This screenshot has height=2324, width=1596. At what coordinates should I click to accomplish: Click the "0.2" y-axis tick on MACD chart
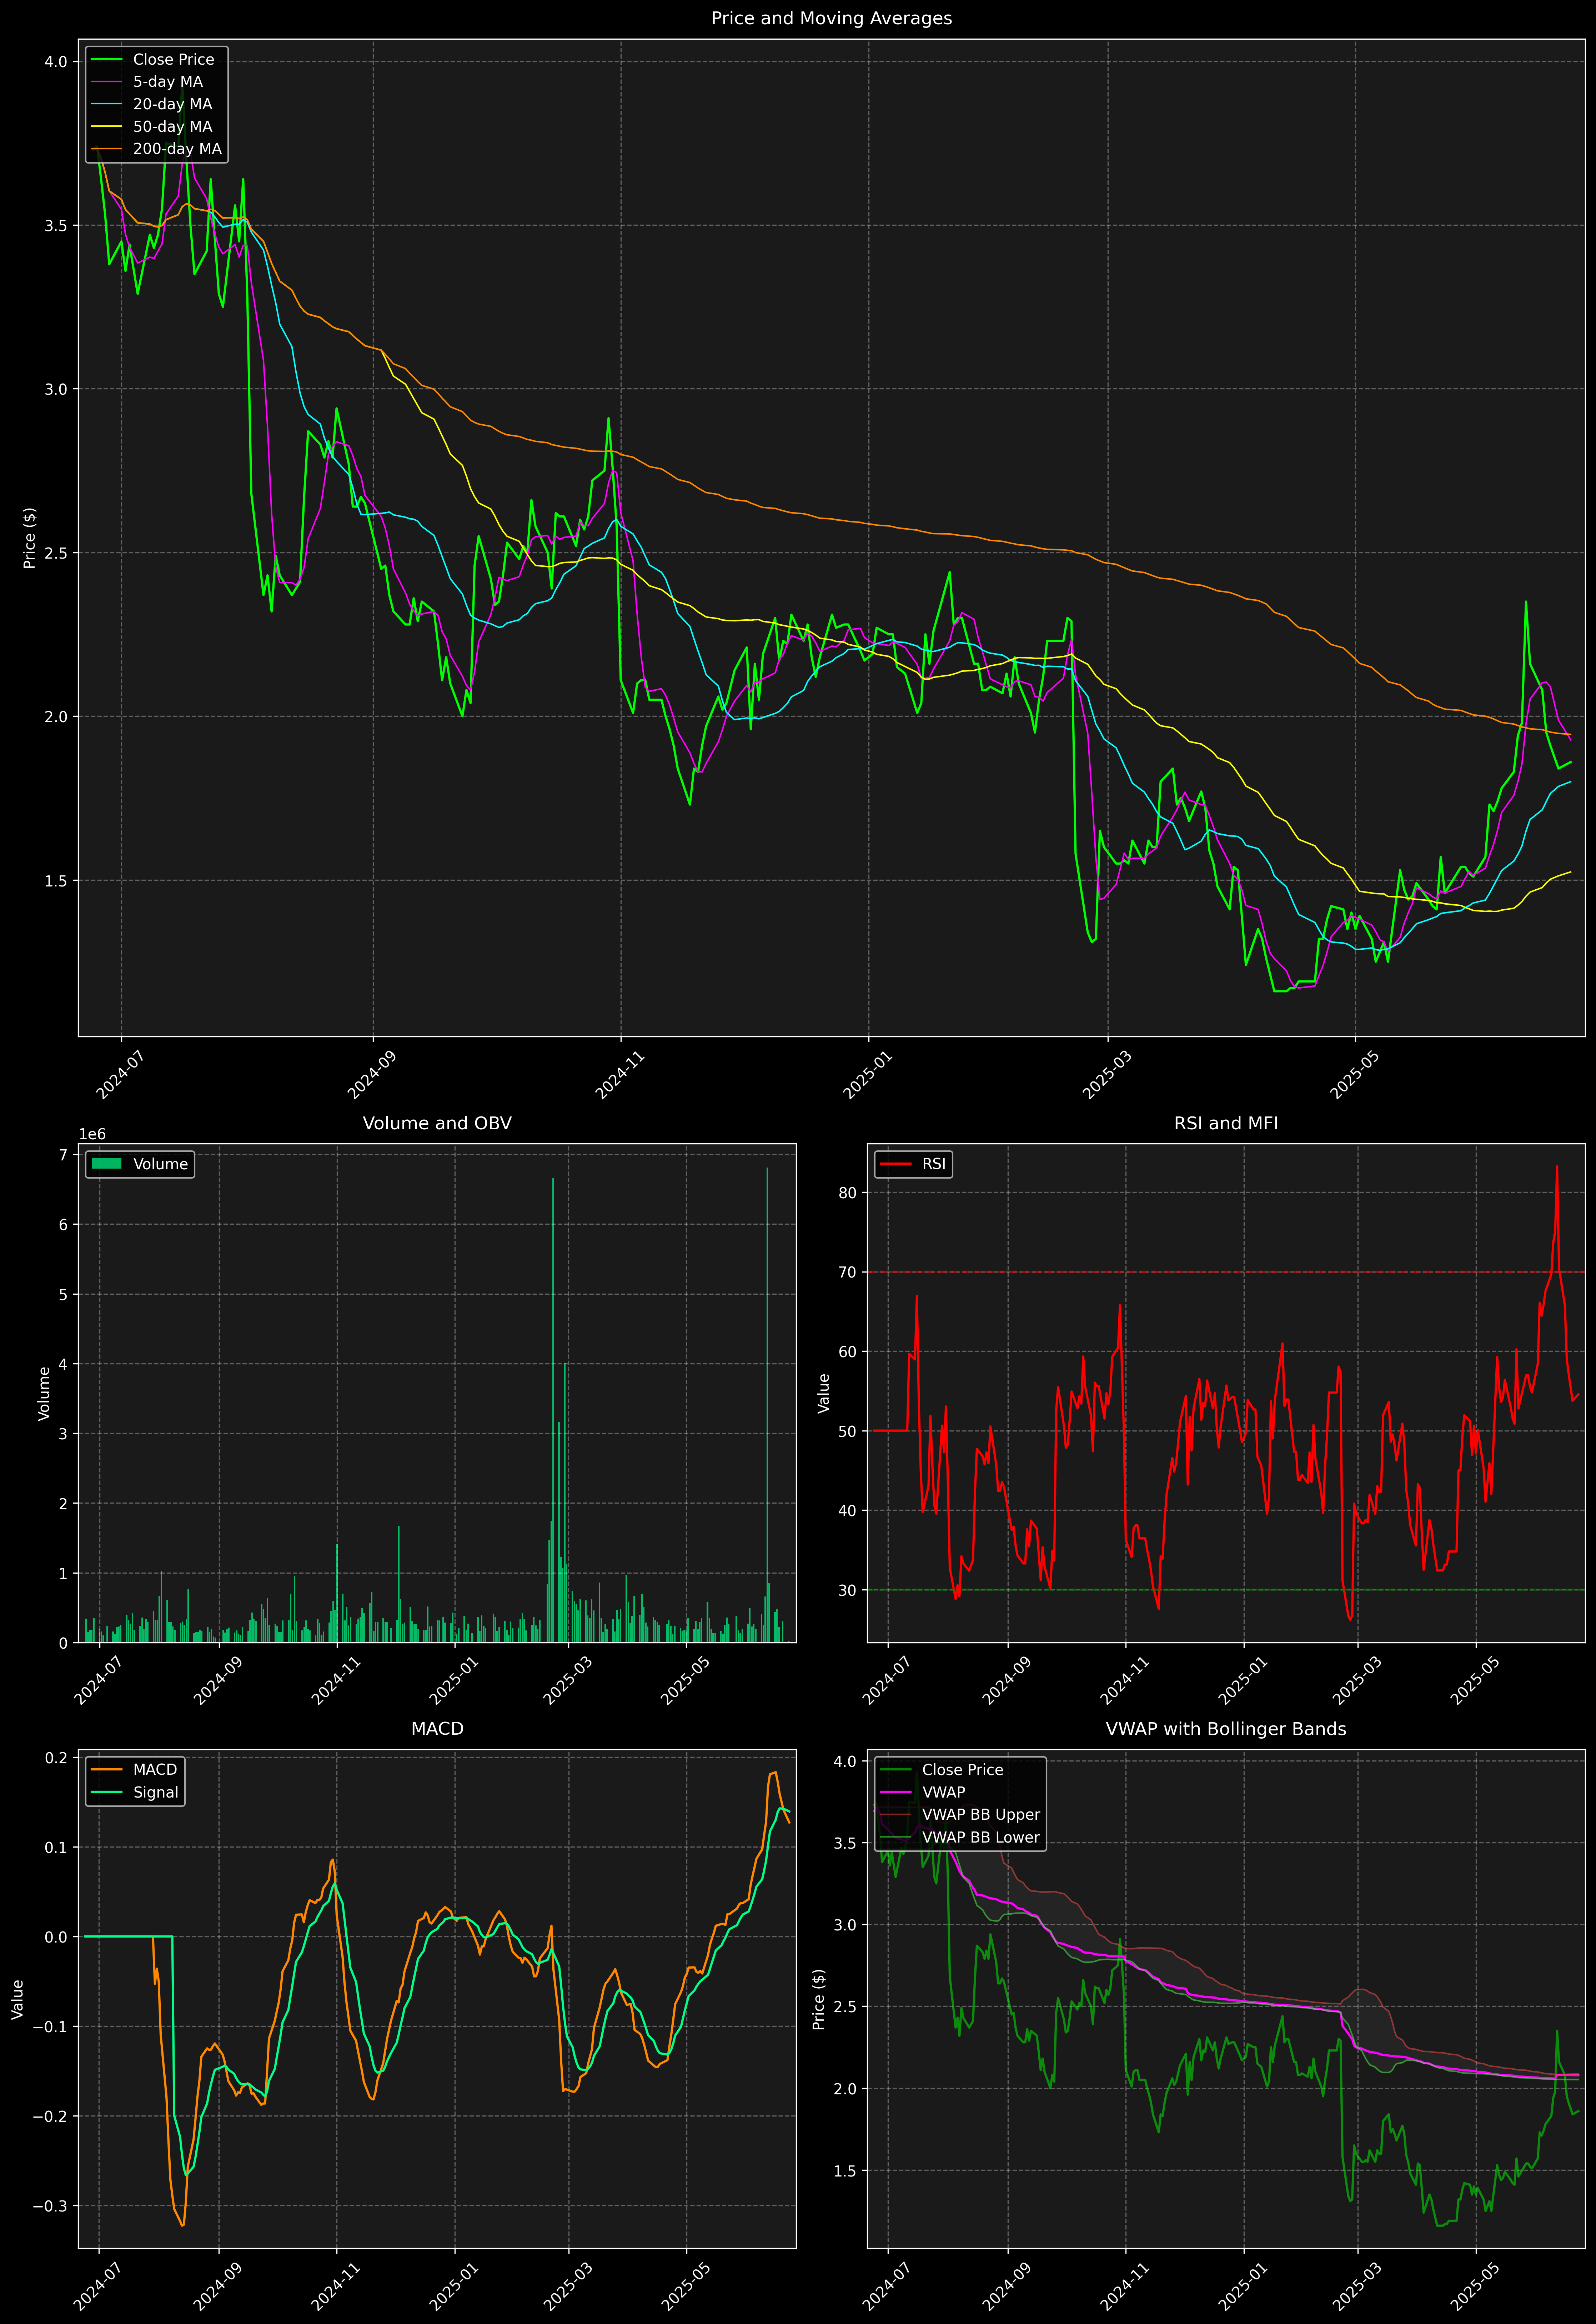pos(57,1758)
